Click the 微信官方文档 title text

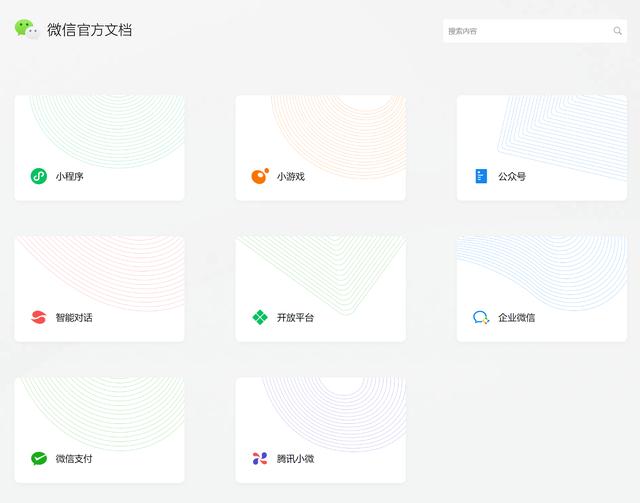click(x=89, y=30)
